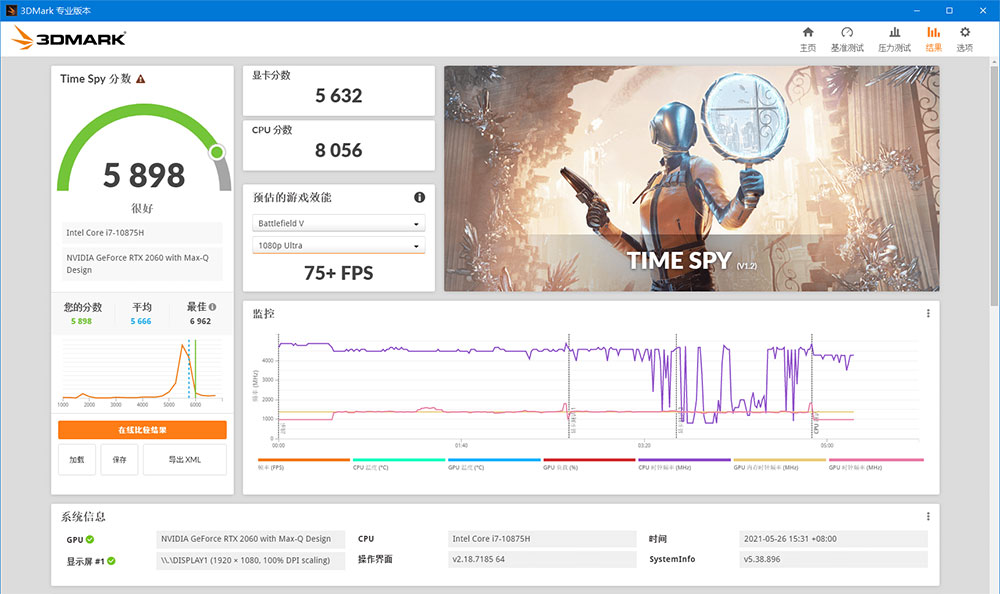This screenshot has width=1000, height=594.
Task: Open the Battlefield V game dropdown
Action: [338, 222]
